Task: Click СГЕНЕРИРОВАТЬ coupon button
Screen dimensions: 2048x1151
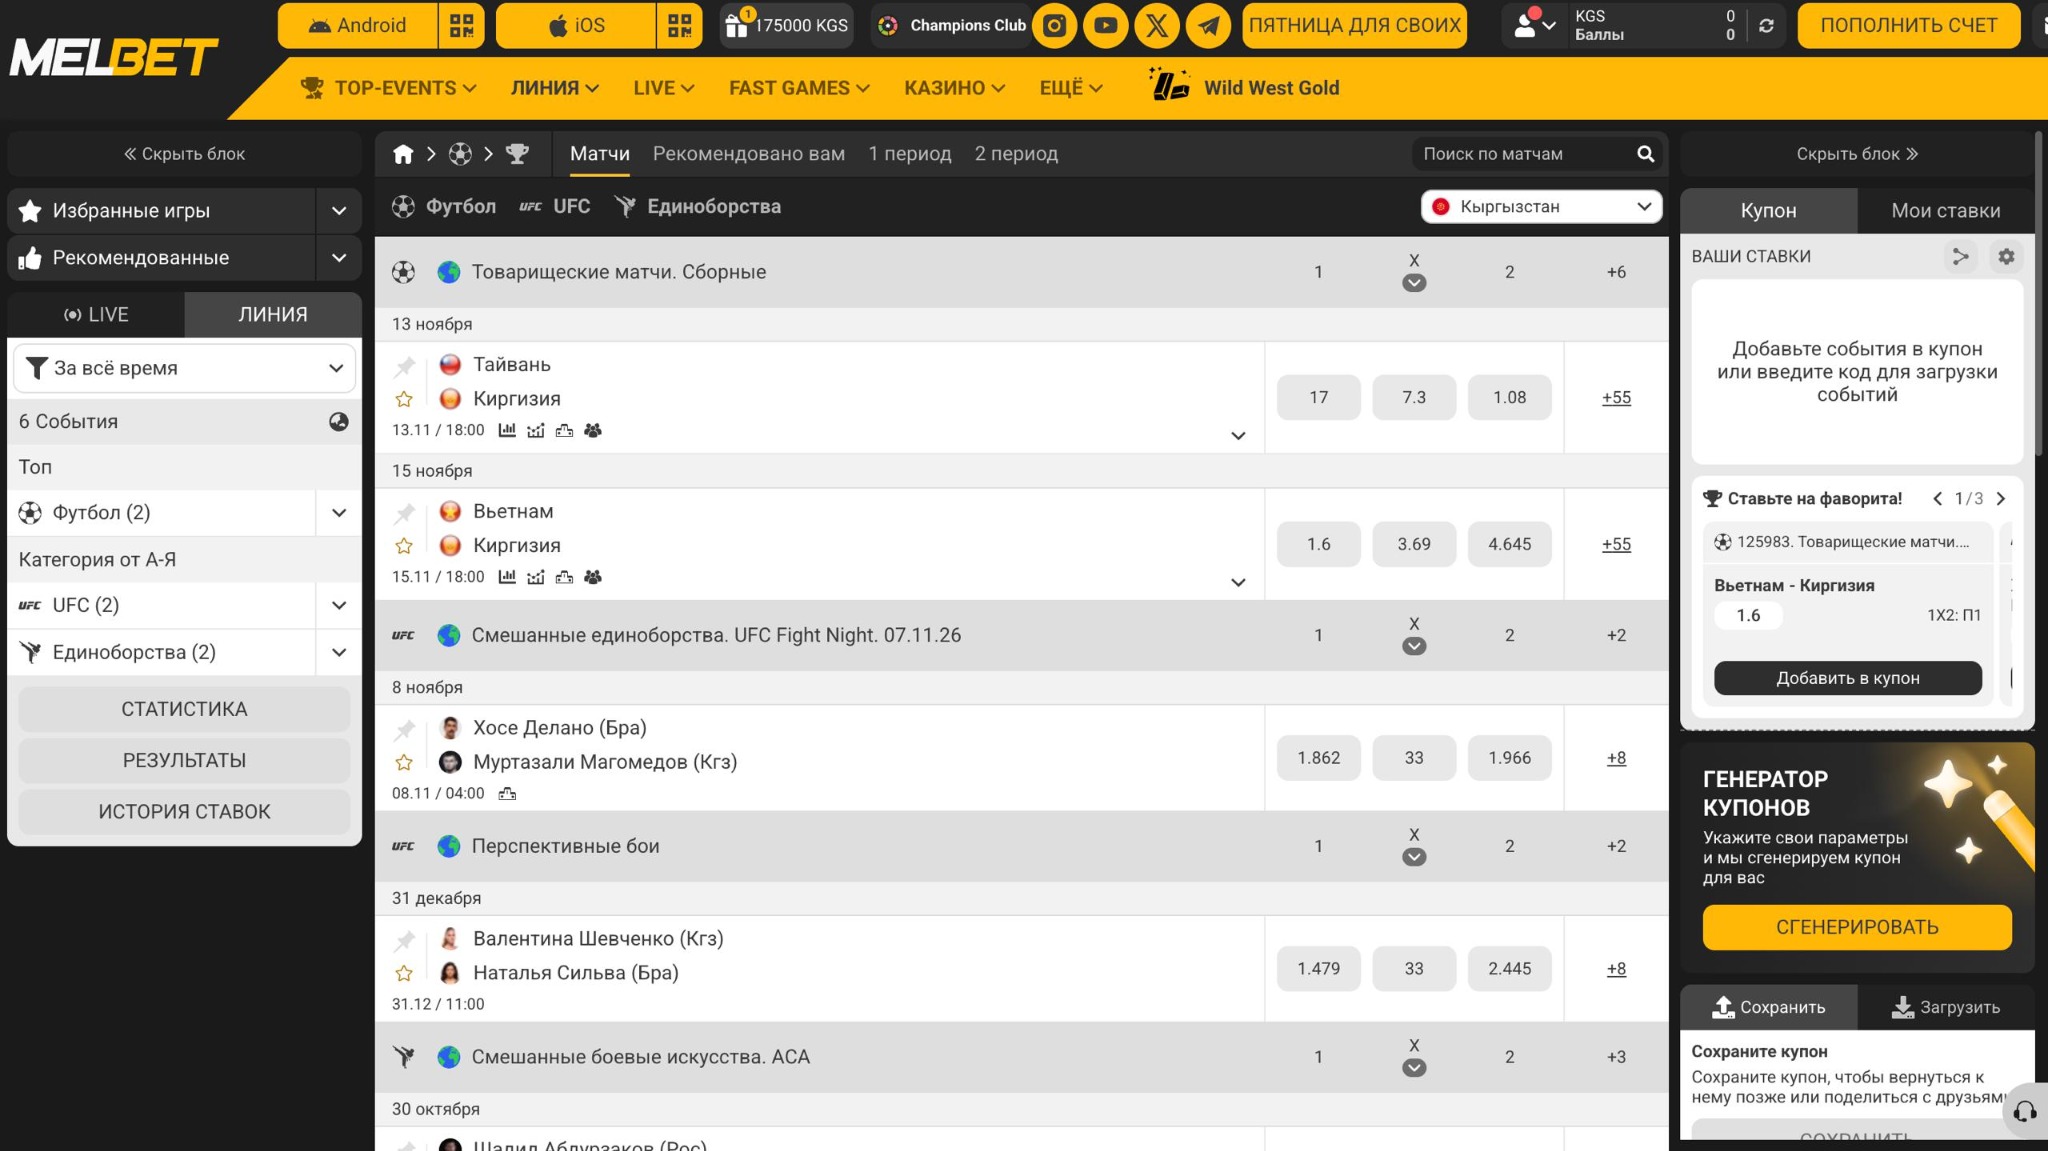Action: pos(1857,927)
